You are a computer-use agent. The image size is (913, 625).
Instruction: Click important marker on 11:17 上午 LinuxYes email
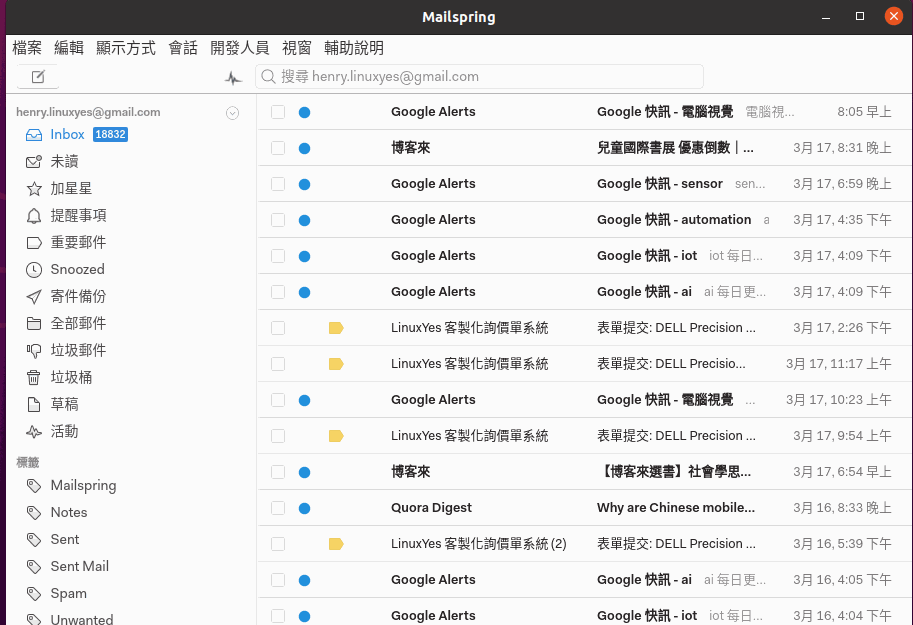click(336, 364)
